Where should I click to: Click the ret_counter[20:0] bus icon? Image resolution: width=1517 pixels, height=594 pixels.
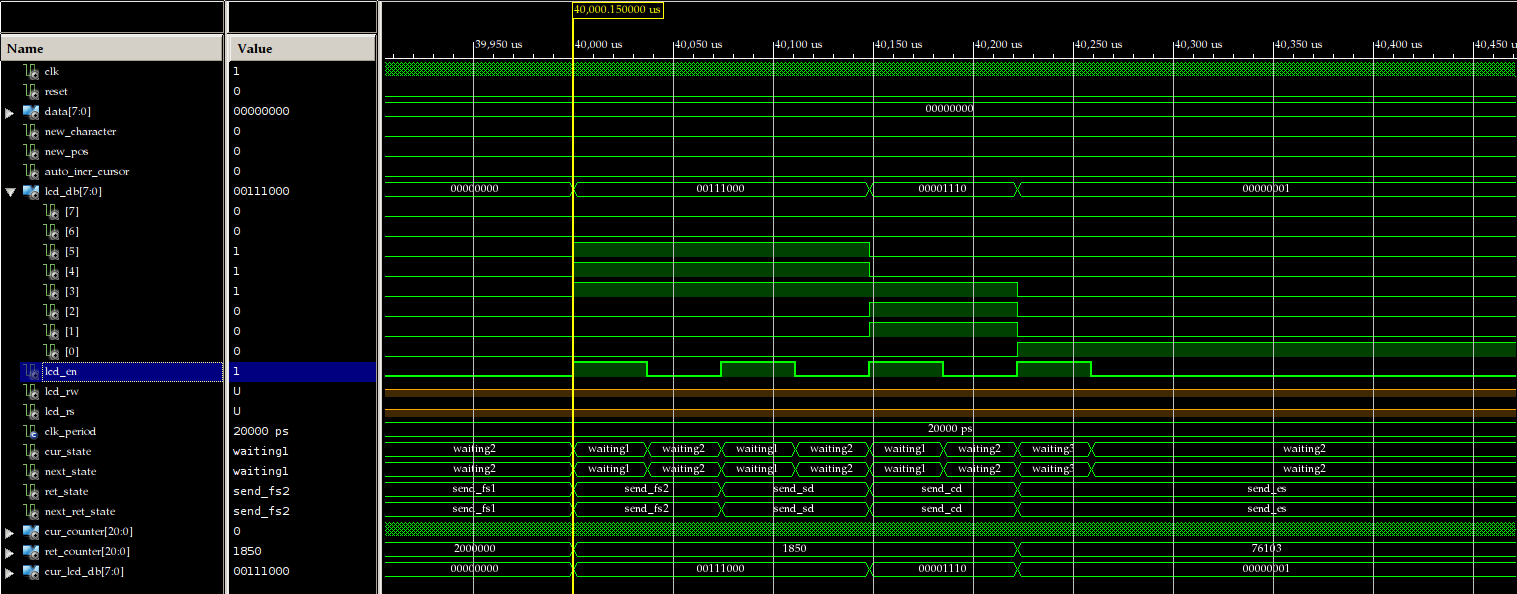[30, 551]
